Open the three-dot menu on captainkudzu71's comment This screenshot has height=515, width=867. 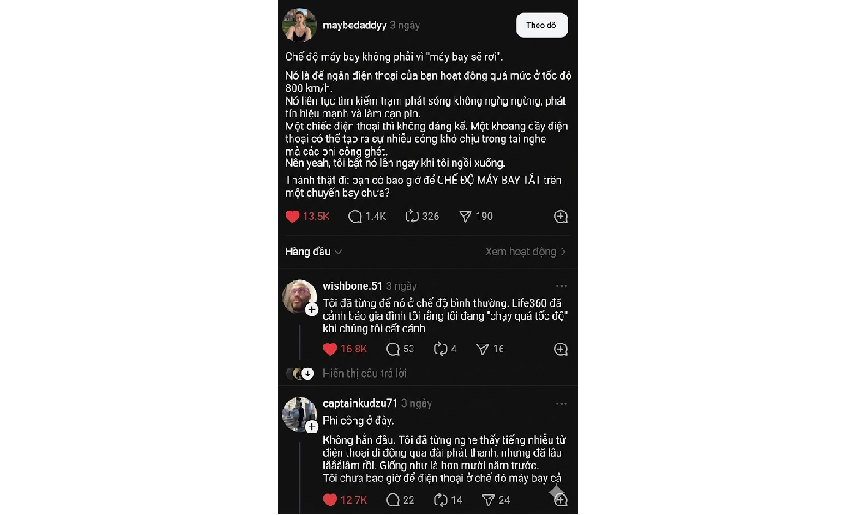point(561,403)
